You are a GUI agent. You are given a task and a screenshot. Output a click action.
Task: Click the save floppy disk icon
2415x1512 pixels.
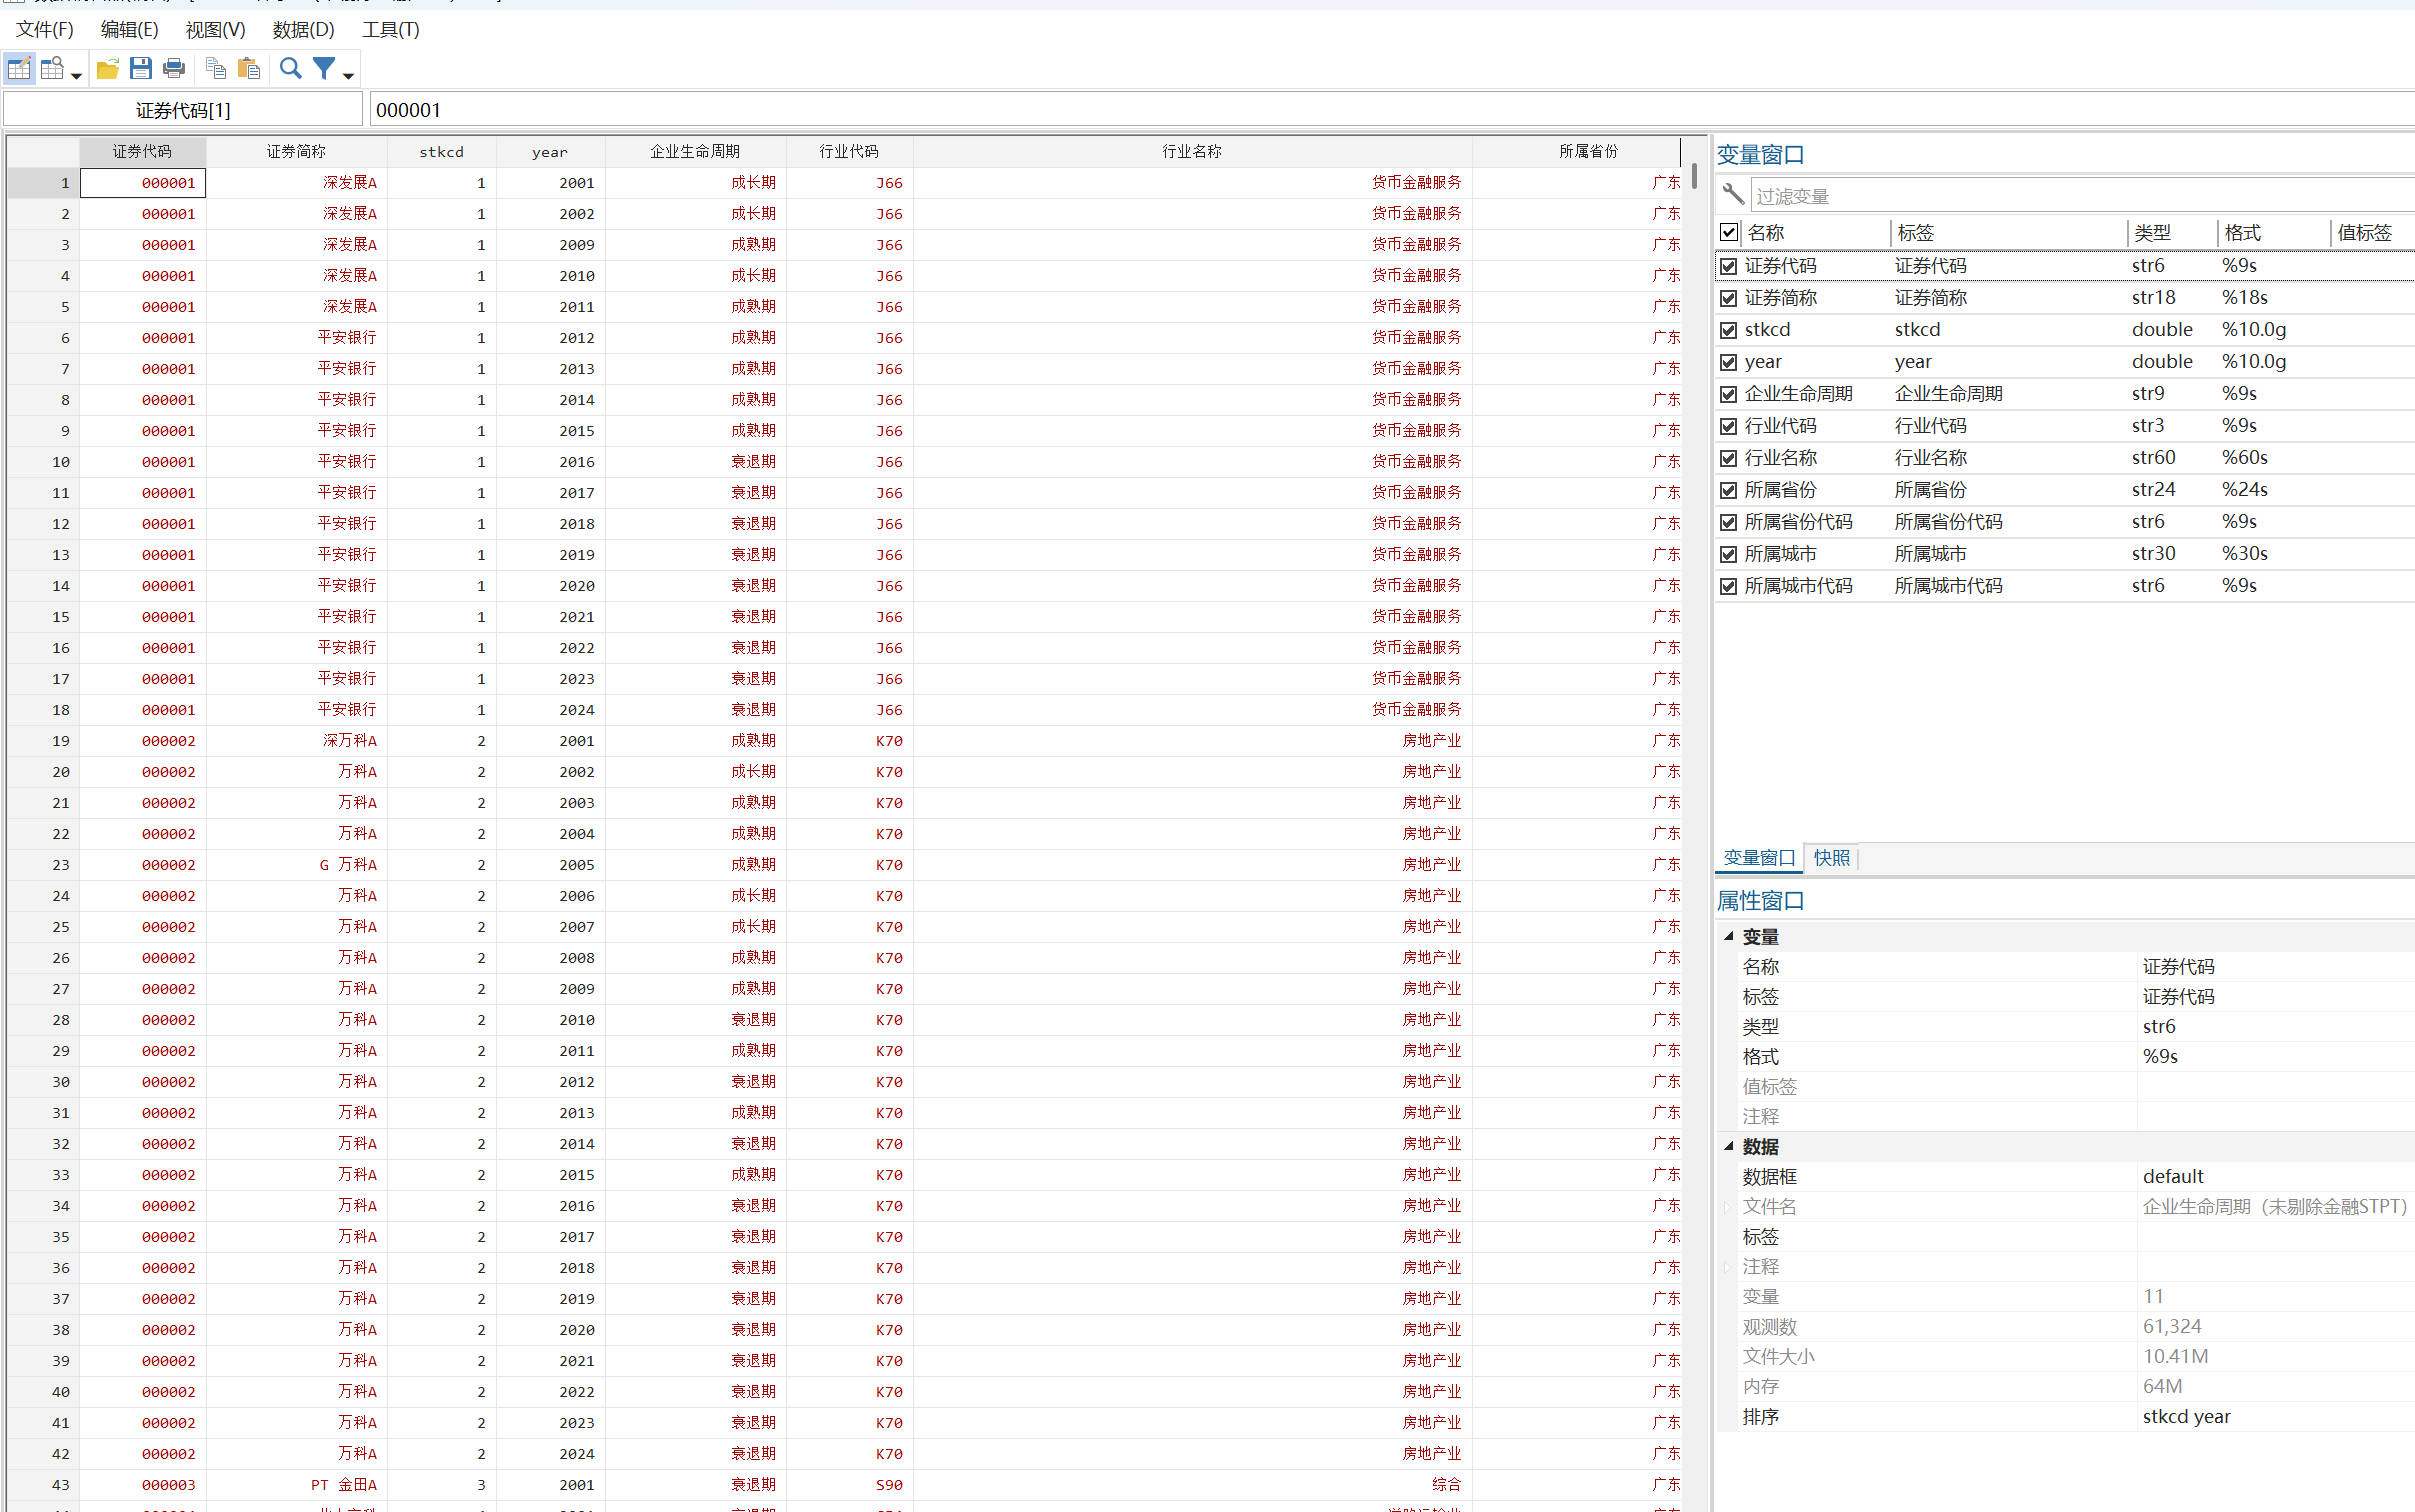(141, 69)
